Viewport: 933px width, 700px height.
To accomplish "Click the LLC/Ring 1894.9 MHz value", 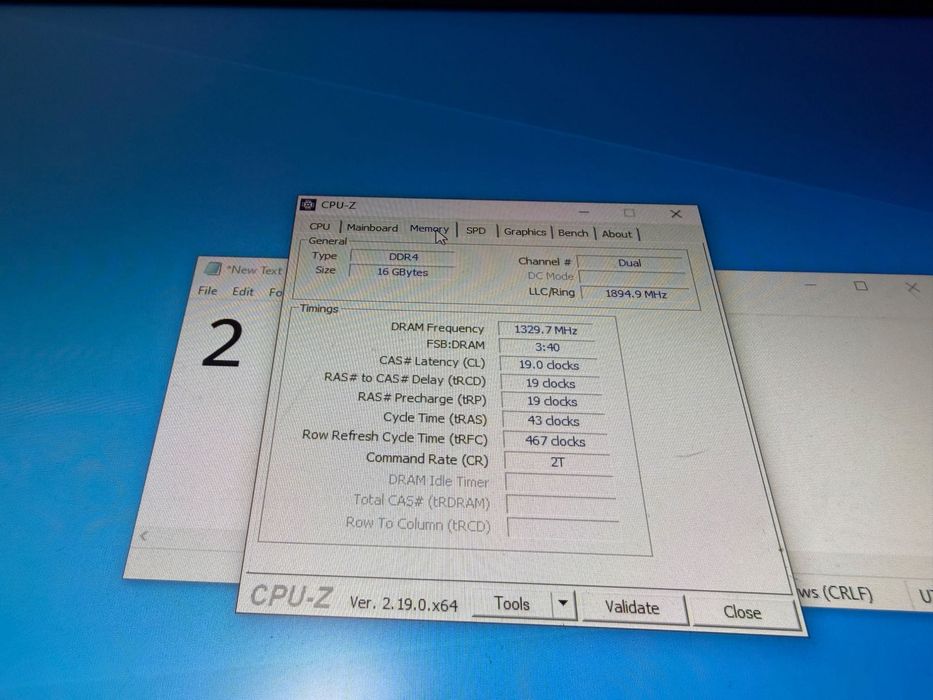I will pos(635,293).
